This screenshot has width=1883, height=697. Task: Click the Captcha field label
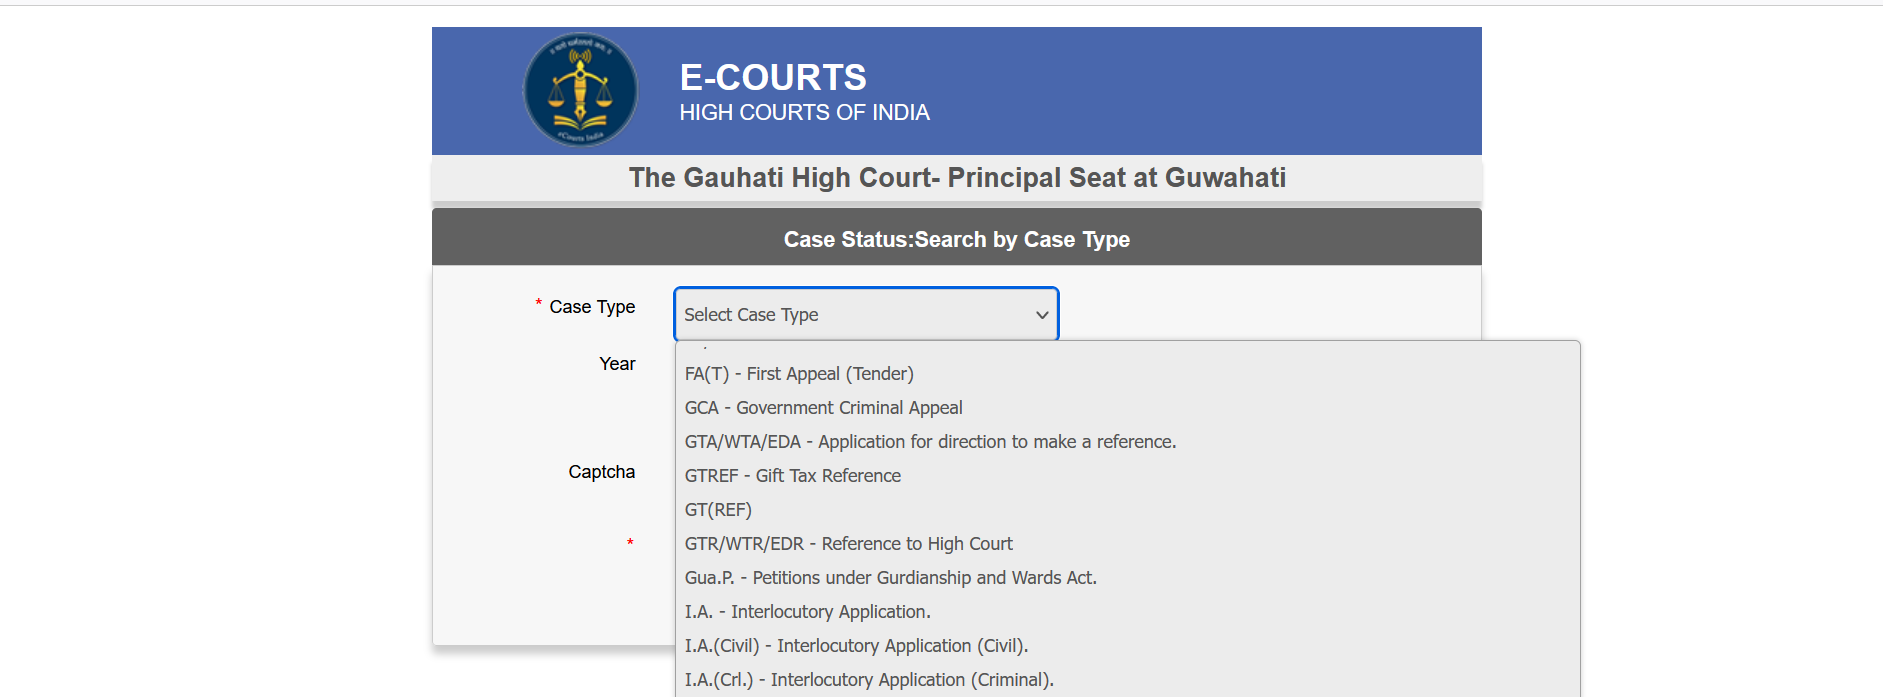coord(601,472)
